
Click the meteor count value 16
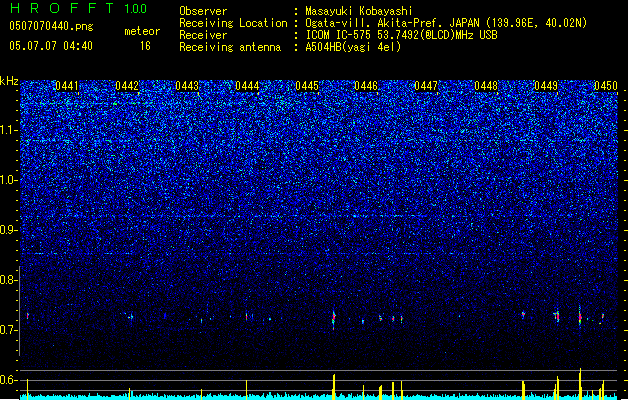click(145, 46)
